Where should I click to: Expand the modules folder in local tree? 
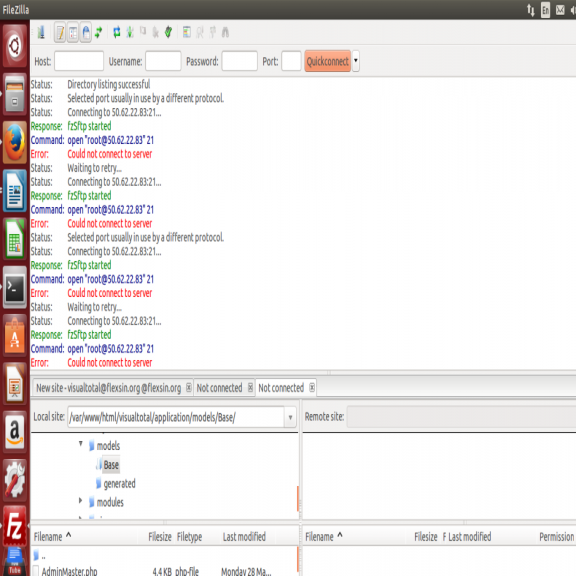point(80,500)
